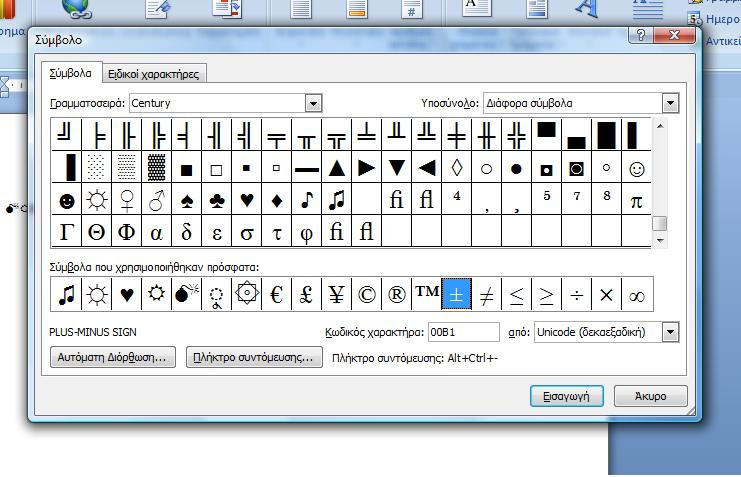This screenshot has width=741, height=477.
Task: Select the diamond suit symbol
Action: click(276, 201)
